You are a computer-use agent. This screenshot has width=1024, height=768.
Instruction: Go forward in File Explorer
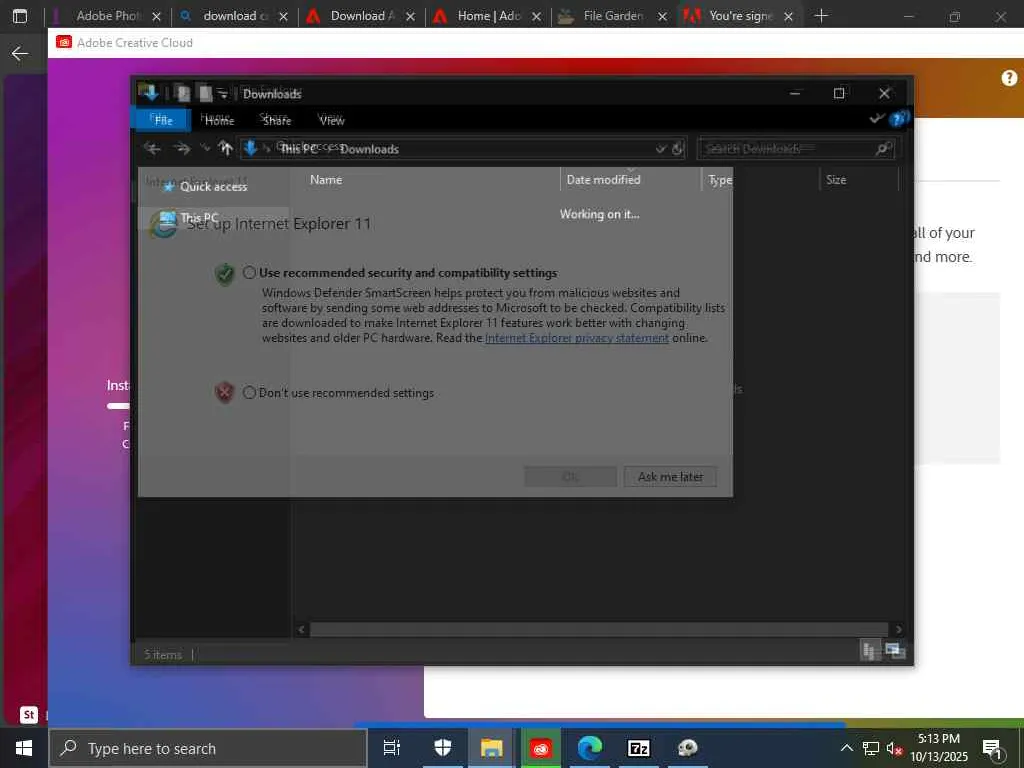point(182,149)
